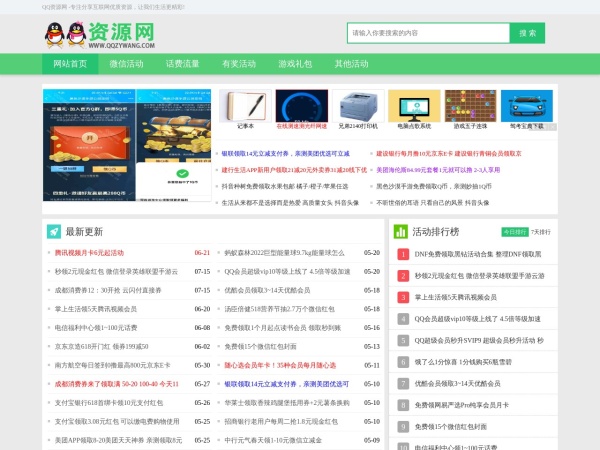The width and height of the screenshot is (600, 450).
Task: Open 招商银行老用户每周二抢 article
Action: coord(281,422)
